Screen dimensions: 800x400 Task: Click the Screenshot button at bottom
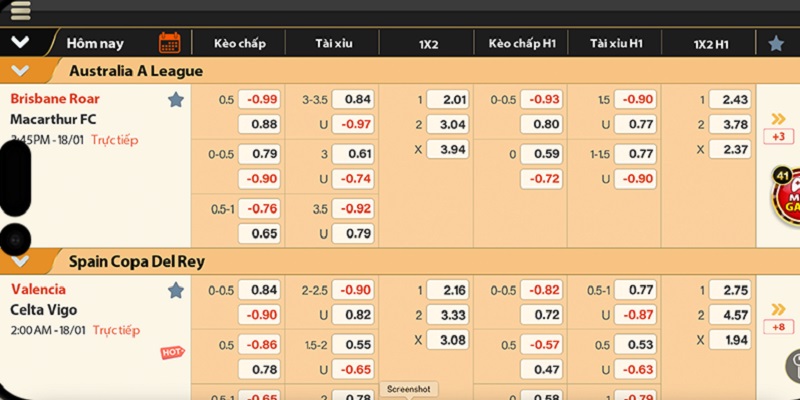408,390
